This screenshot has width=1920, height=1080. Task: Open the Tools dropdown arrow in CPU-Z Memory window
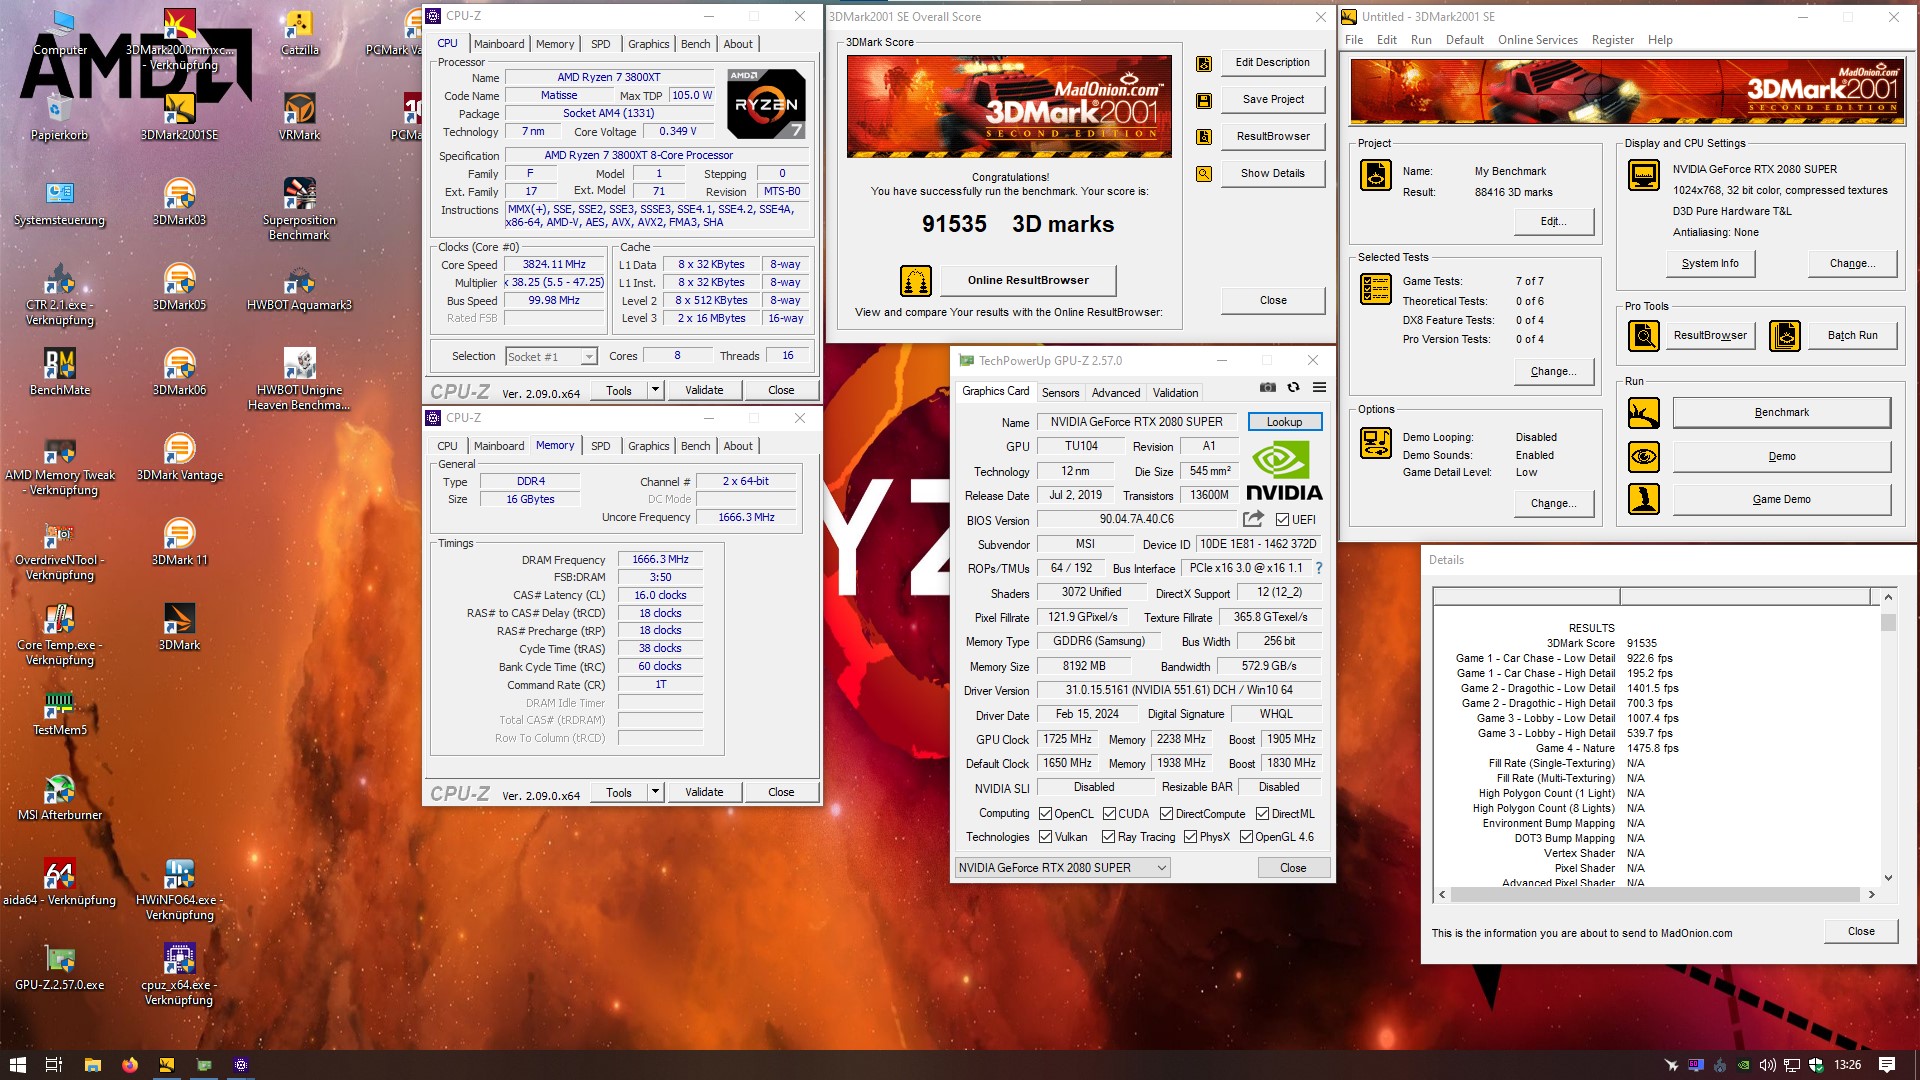(655, 792)
